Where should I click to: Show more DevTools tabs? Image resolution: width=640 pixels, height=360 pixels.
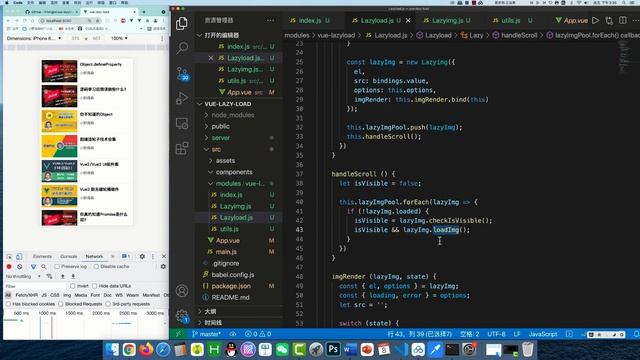click(113, 256)
